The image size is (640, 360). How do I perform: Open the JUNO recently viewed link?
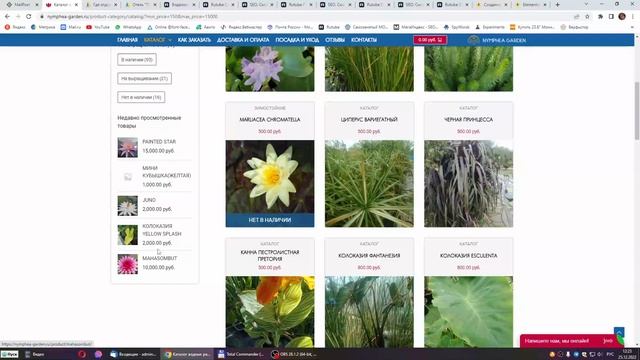tap(149, 200)
